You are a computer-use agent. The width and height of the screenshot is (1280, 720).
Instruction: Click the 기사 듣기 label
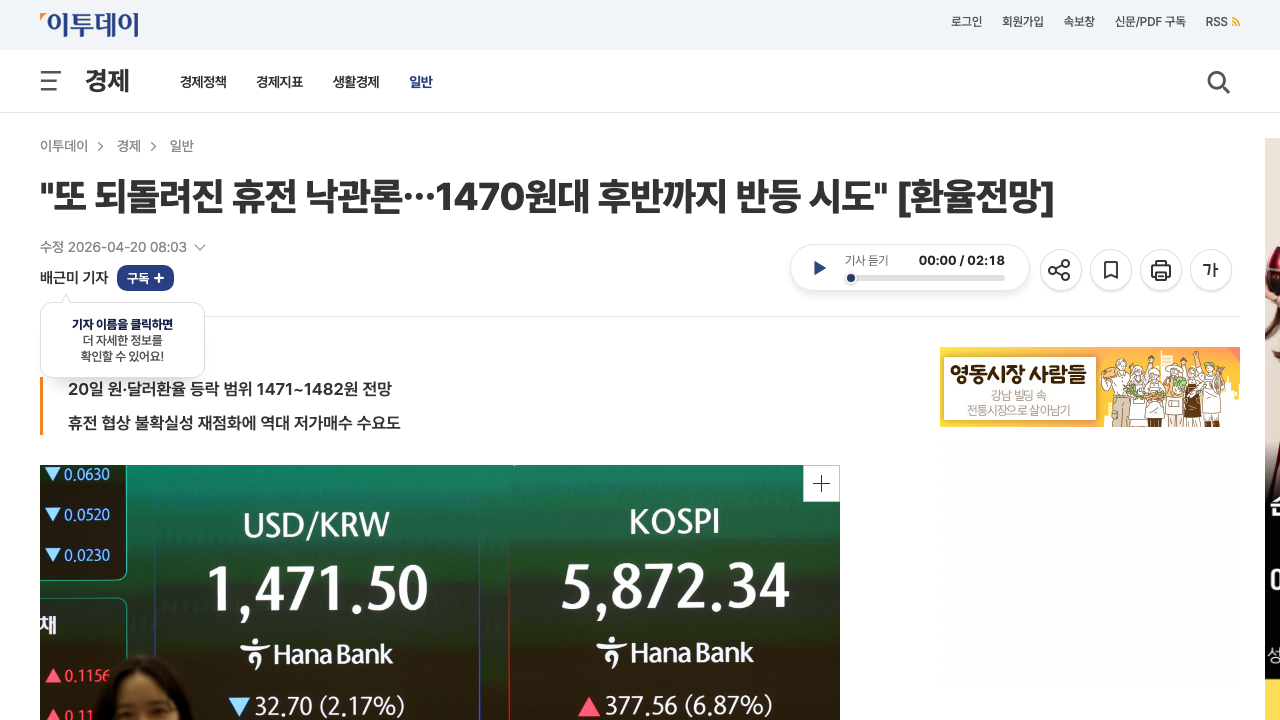(x=866, y=261)
